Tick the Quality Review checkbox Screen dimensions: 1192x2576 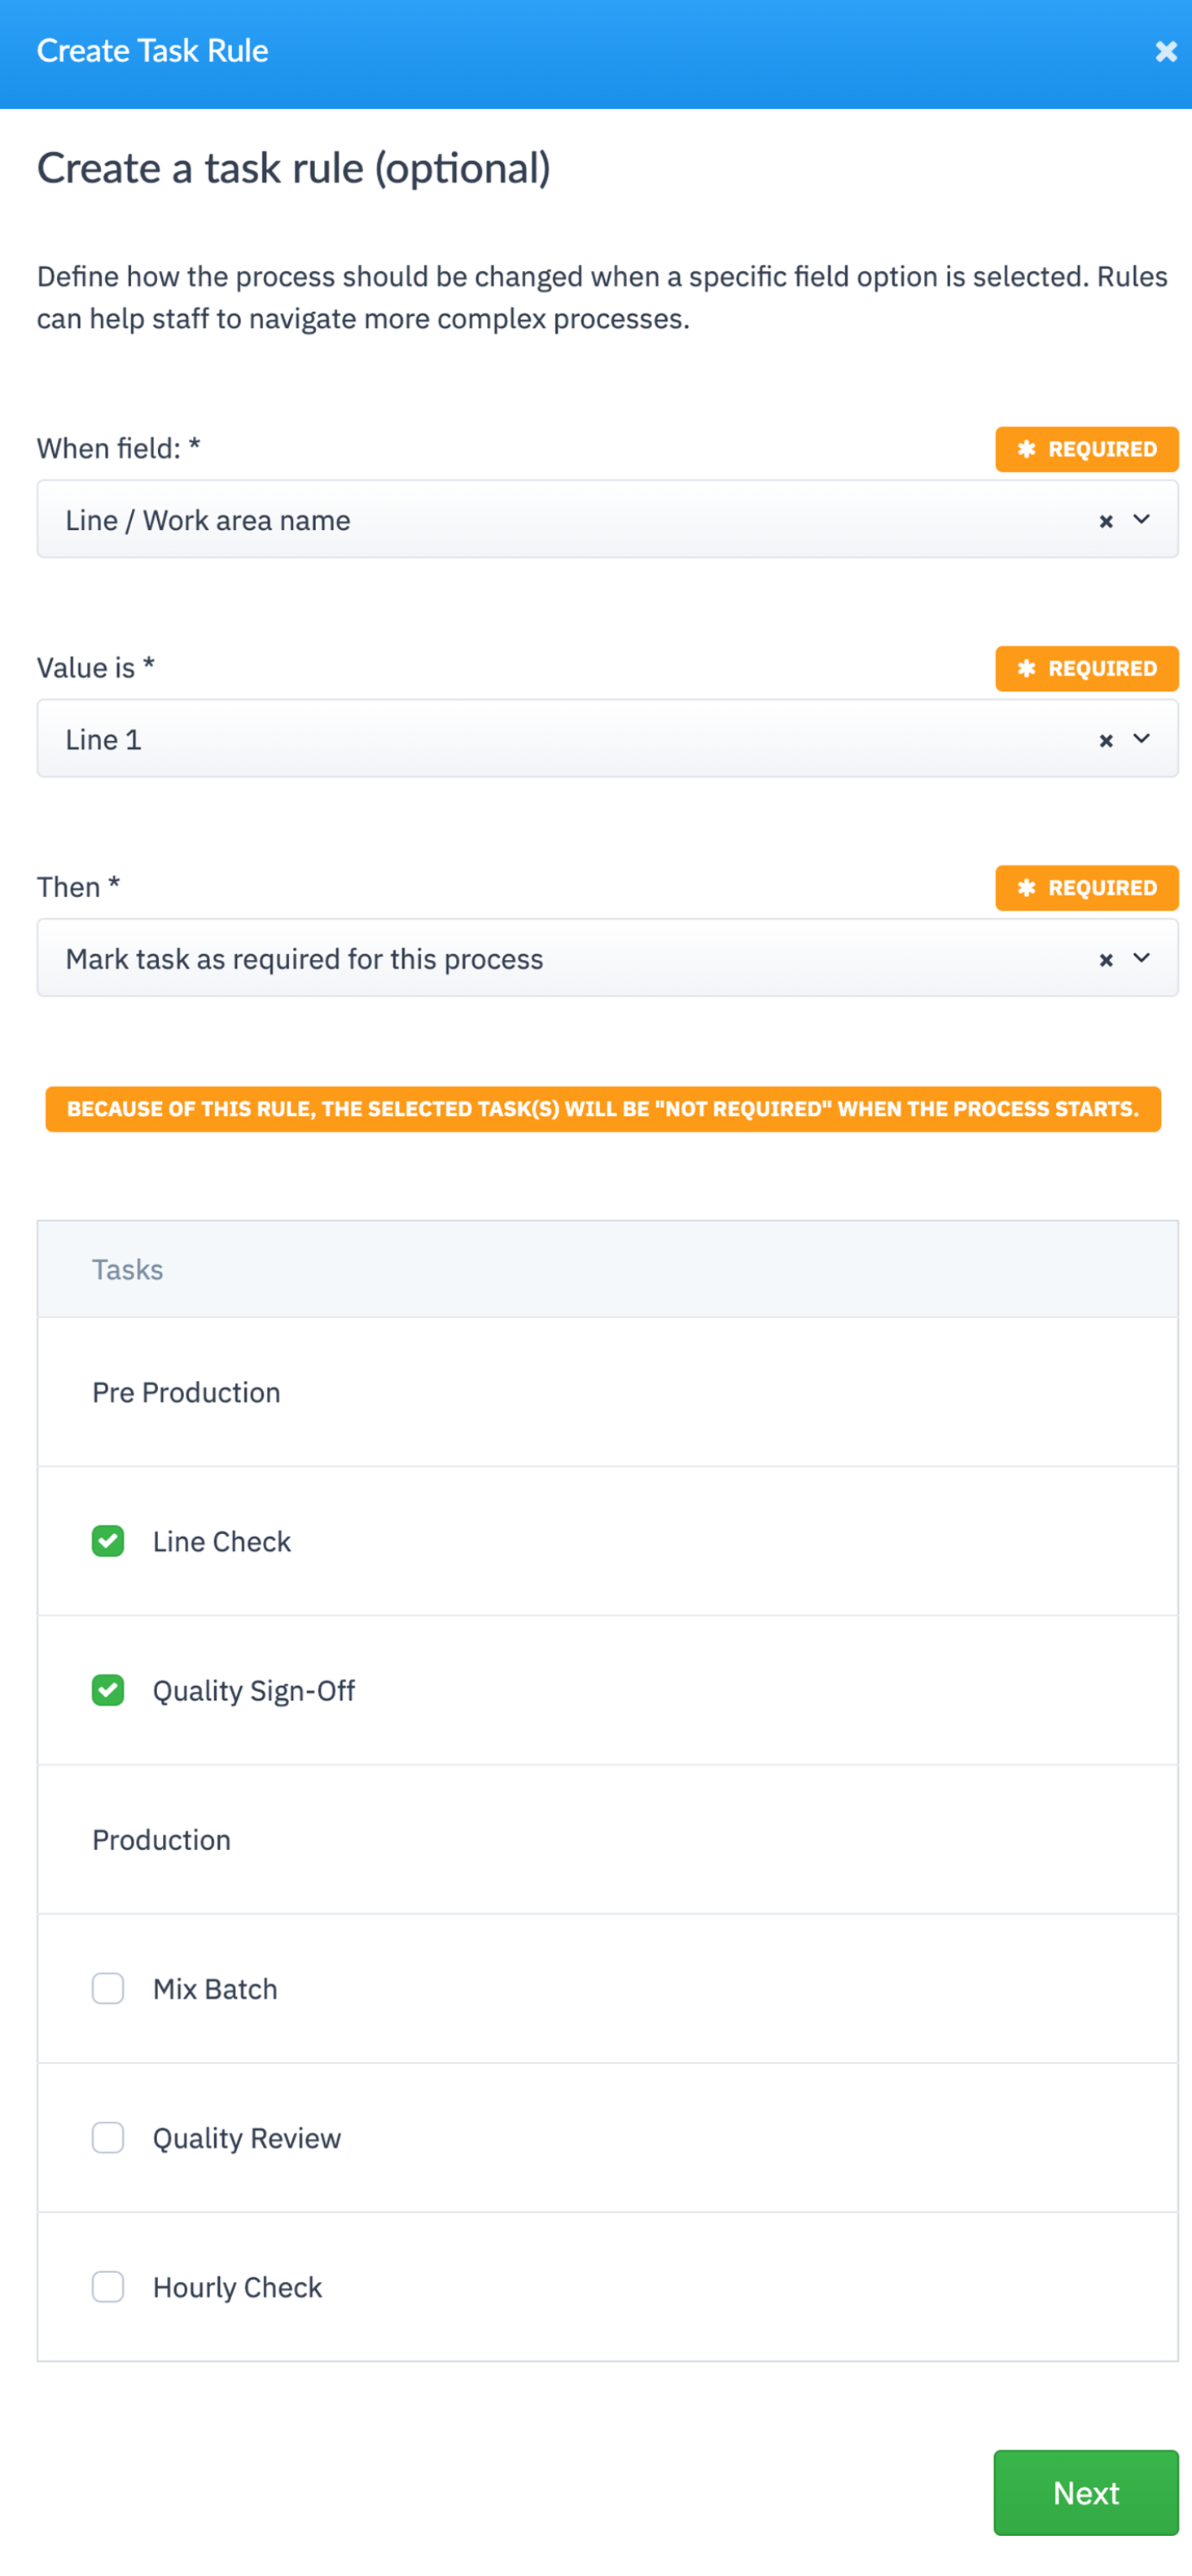click(108, 2137)
